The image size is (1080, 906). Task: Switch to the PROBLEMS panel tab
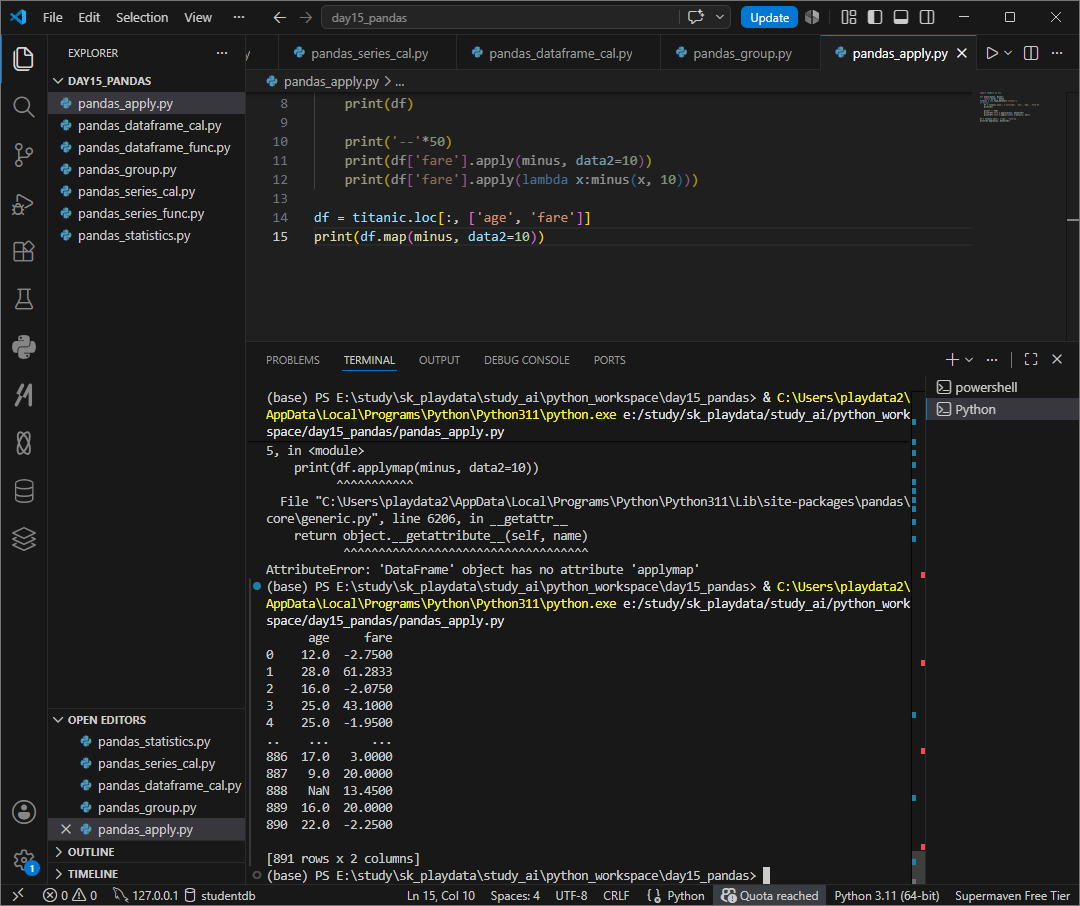point(293,360)
